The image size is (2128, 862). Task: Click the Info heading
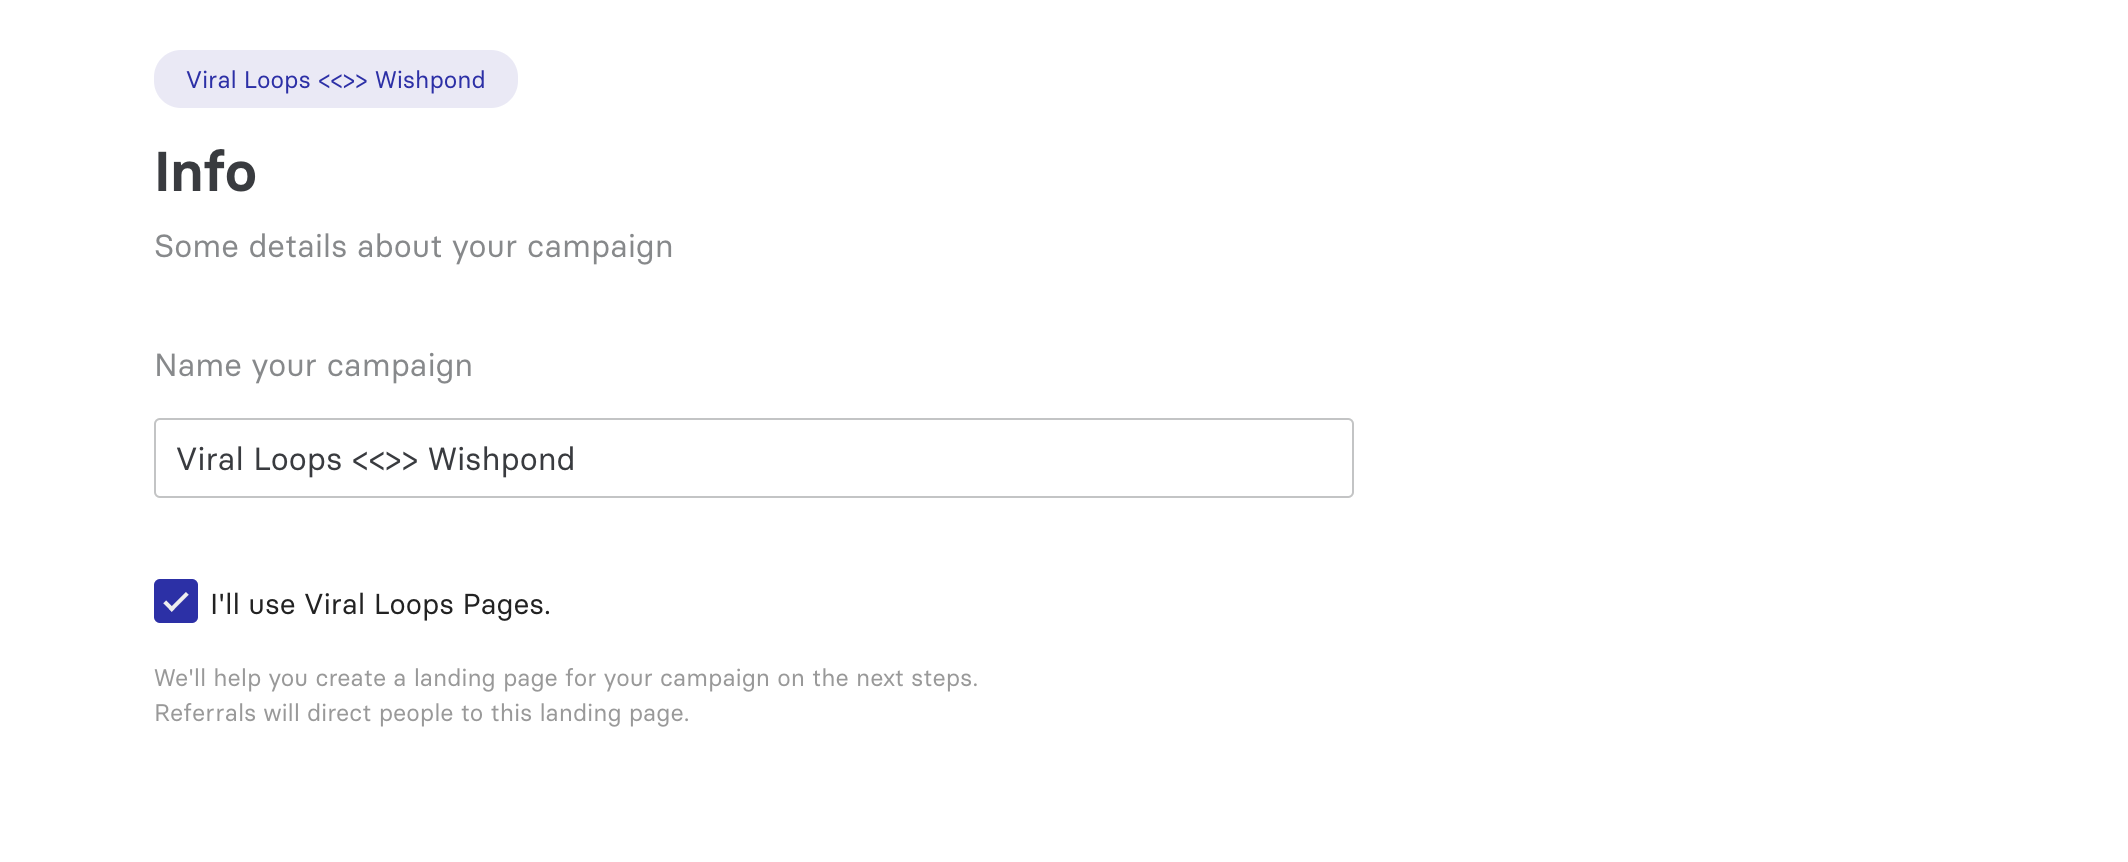click(x=204, y=172)
